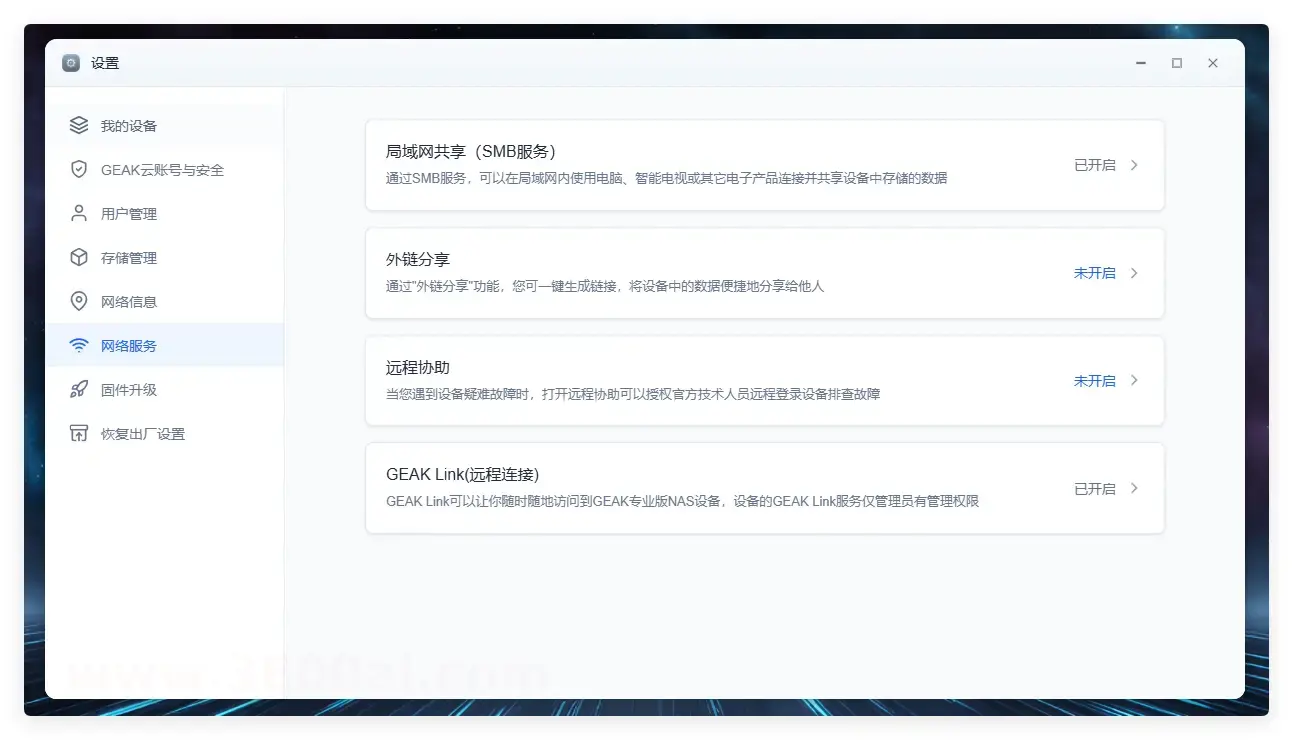Click 已开启 status of SMB service
1293x740 pixels.
pyautogui.click(x=1094, y=164)
